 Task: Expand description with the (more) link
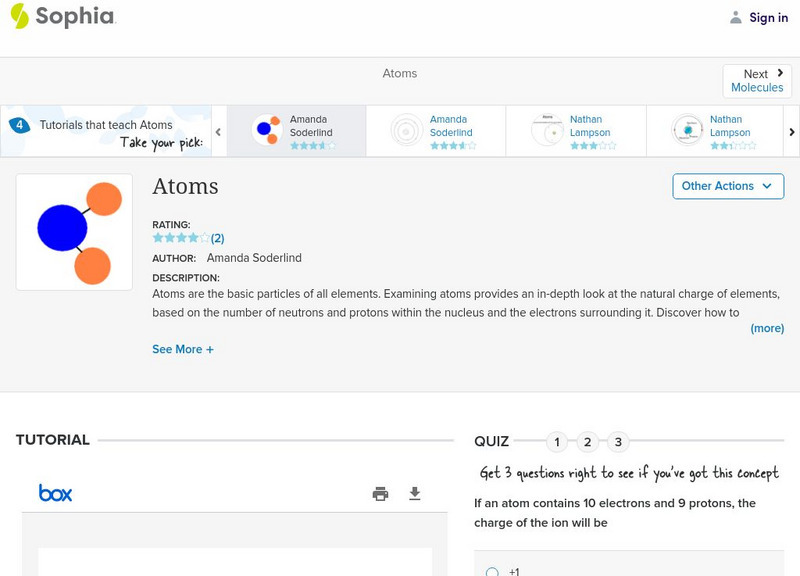coord(768,328)
